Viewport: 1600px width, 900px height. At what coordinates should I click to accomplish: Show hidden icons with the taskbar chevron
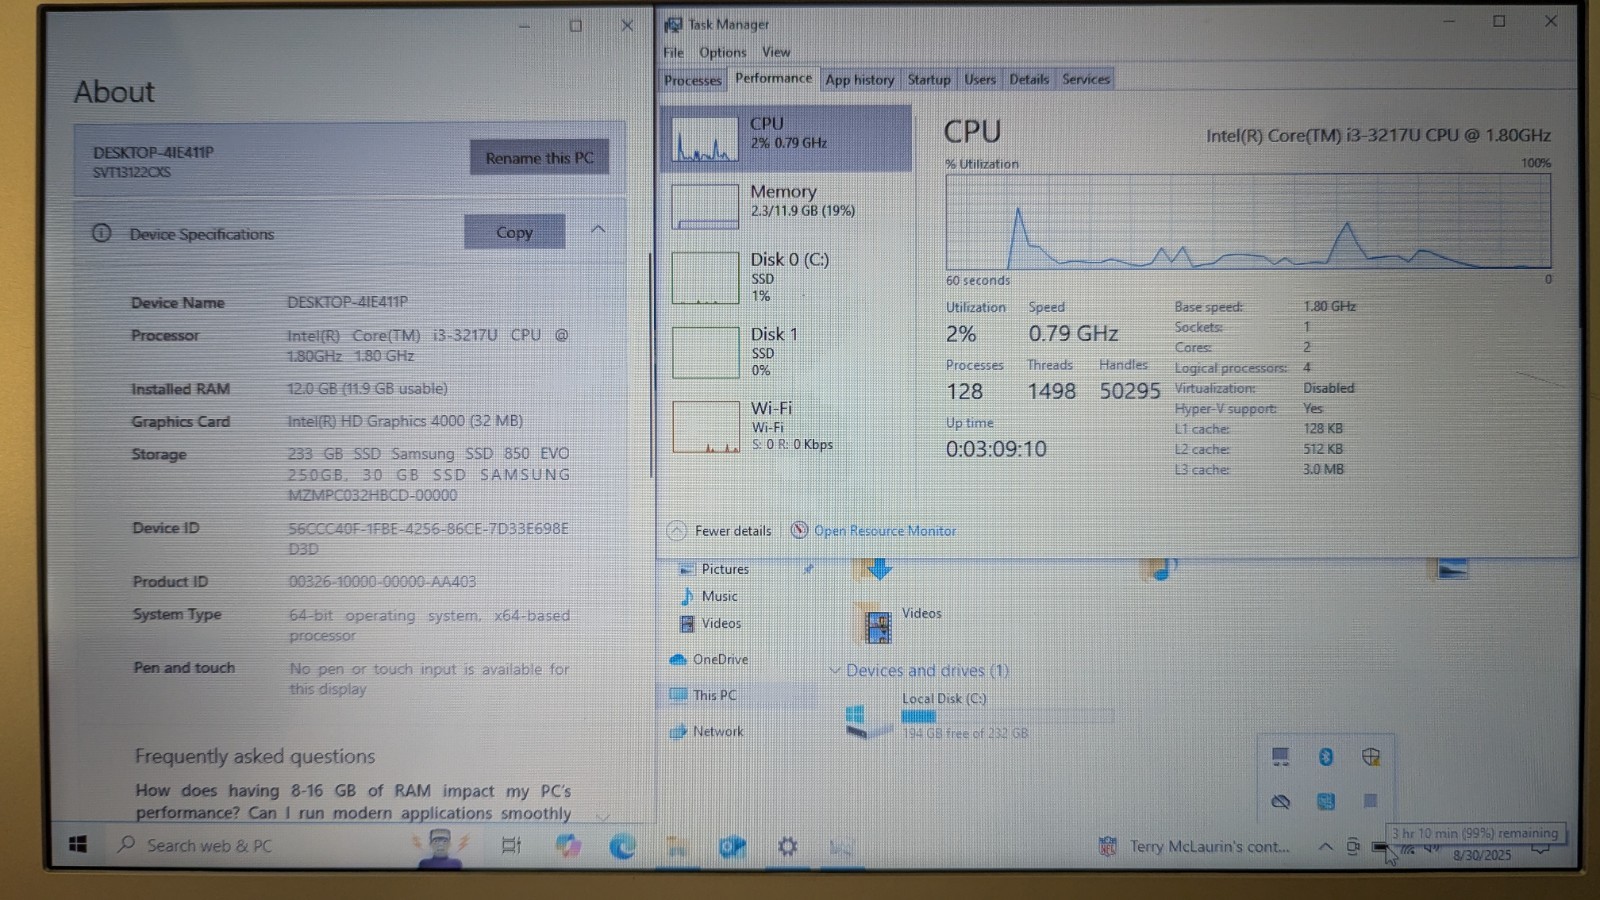[1325, 846]
